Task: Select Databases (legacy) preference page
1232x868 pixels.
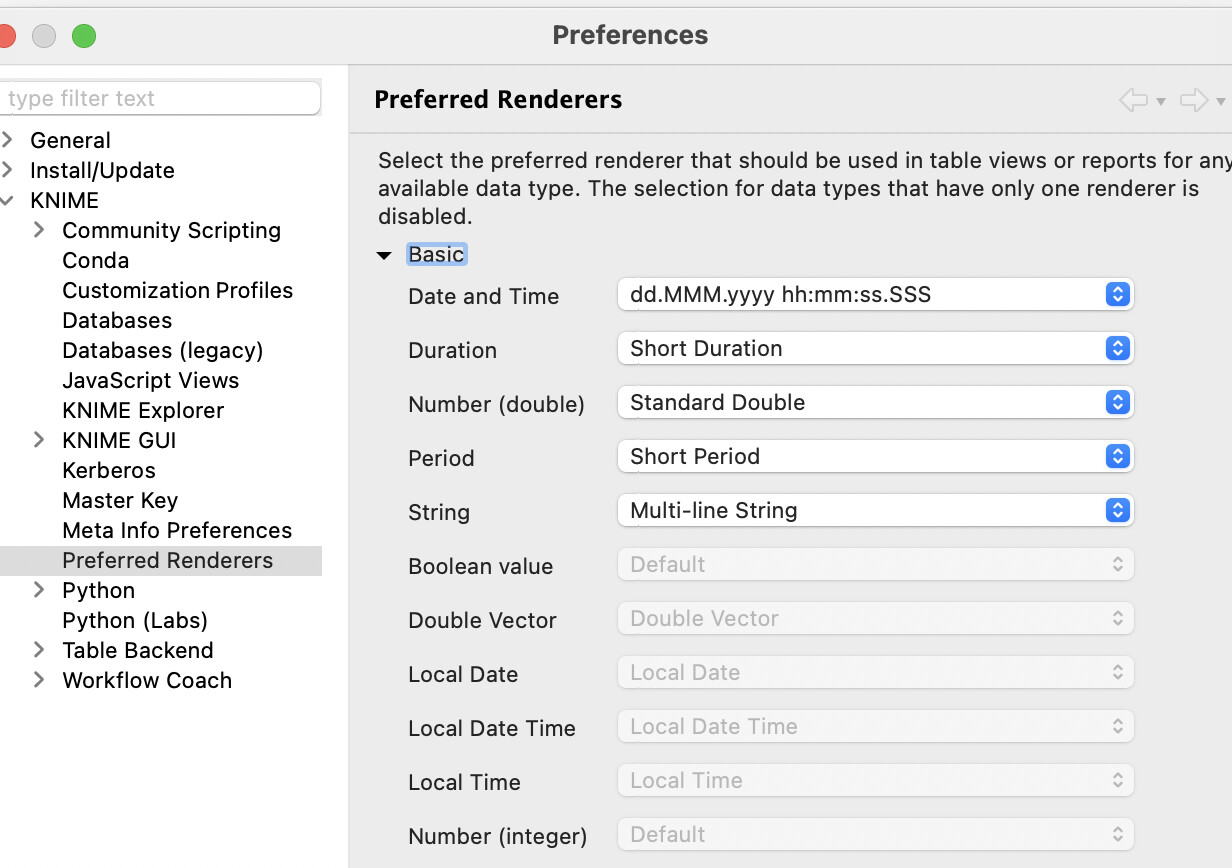Action: pos(162,350)
